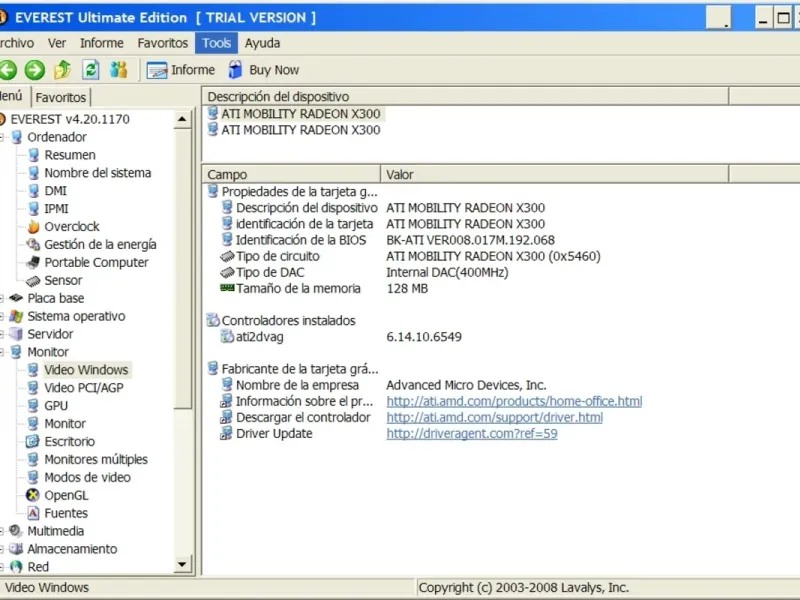Image resolution: width=800 pixels, height=600 pixels.
Task: Select first ATI MOBILITY RADEON X300 device
Action: click(294, 113)
